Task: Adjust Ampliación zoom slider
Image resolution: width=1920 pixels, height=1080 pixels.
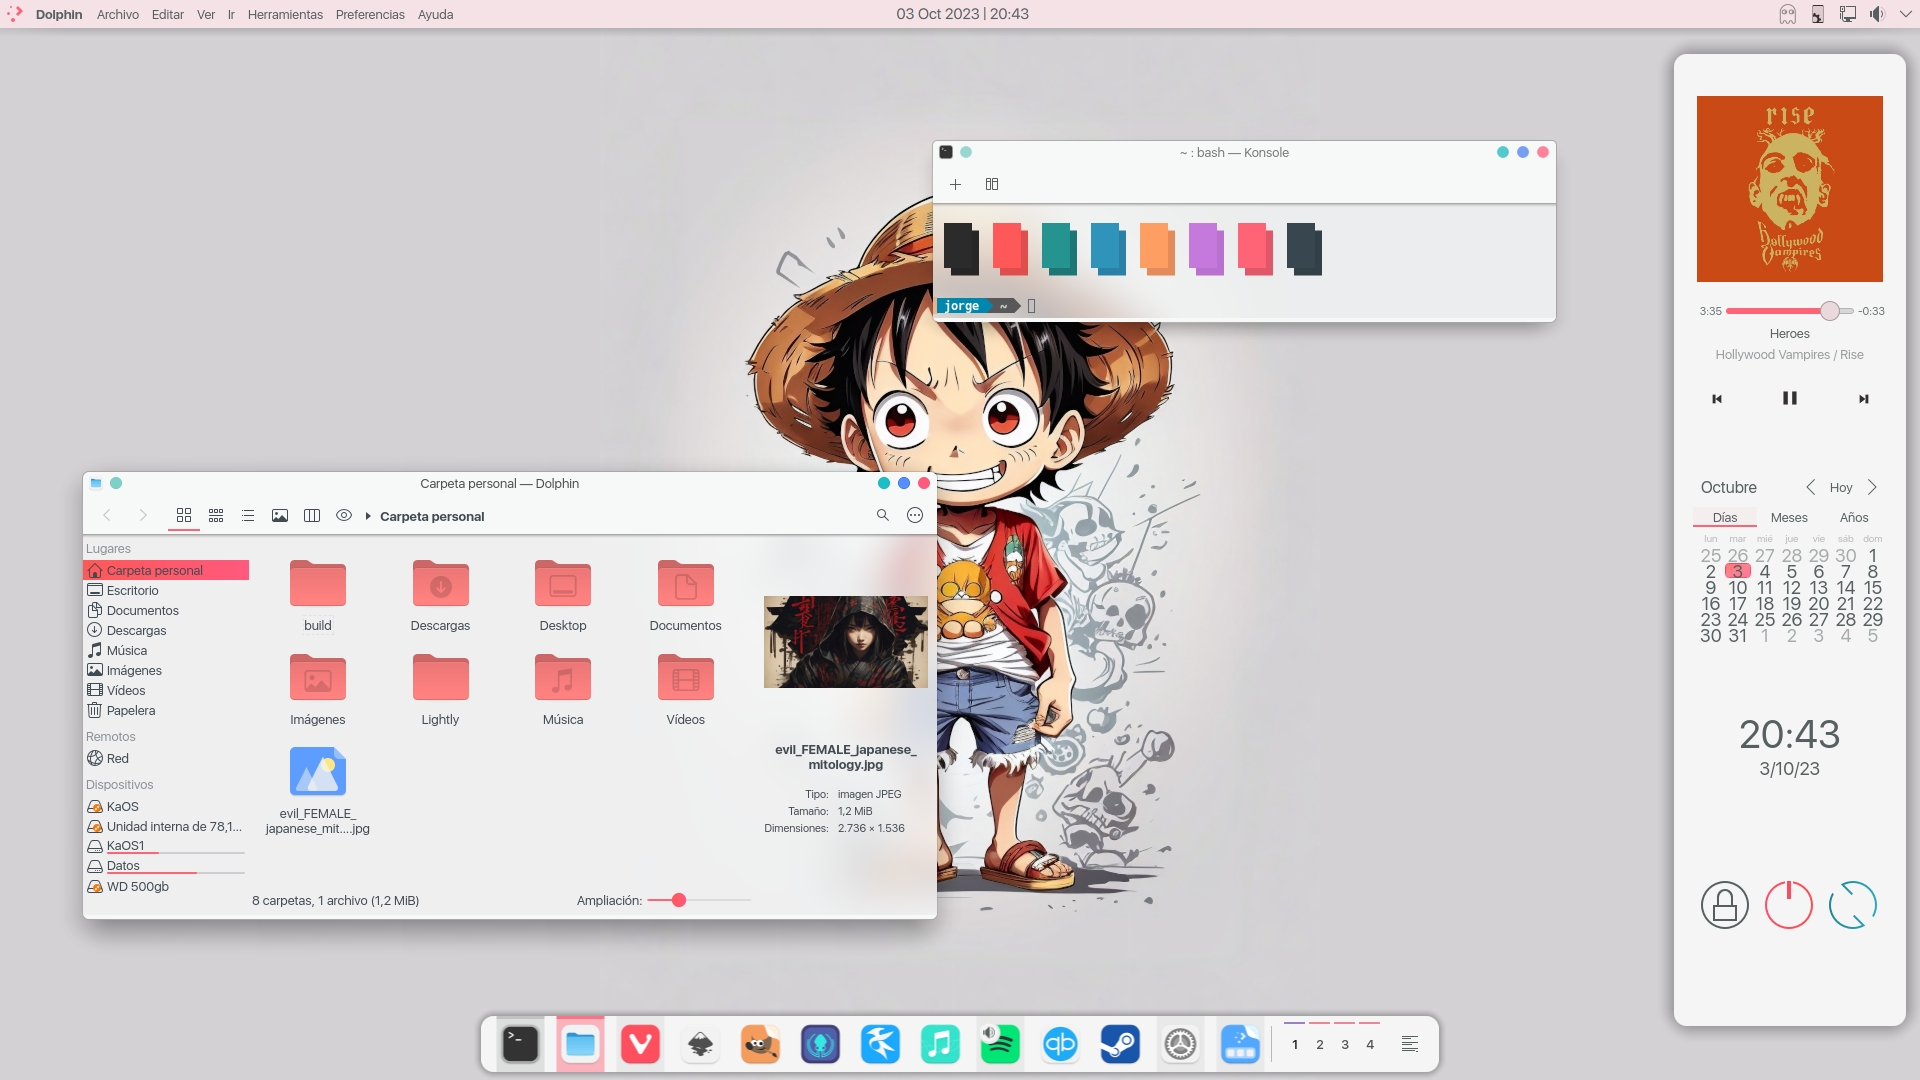Action: pos(699,901)
